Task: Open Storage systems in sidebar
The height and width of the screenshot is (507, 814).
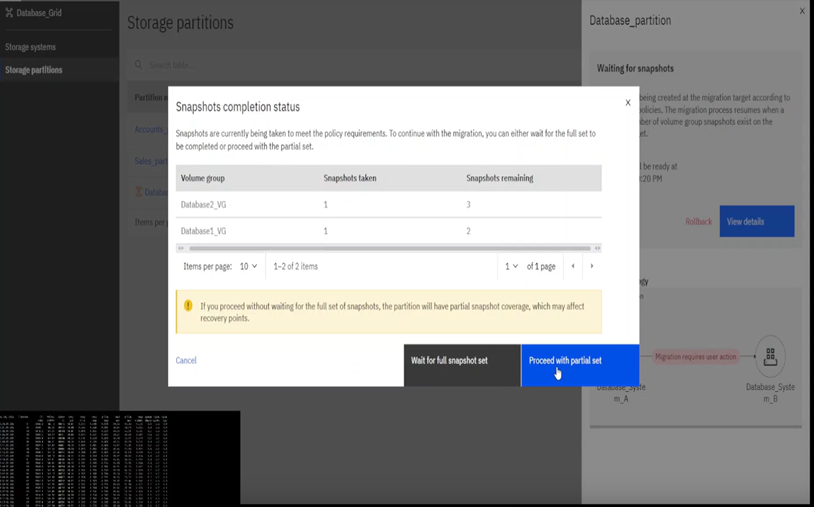Action: click(30, 47)
